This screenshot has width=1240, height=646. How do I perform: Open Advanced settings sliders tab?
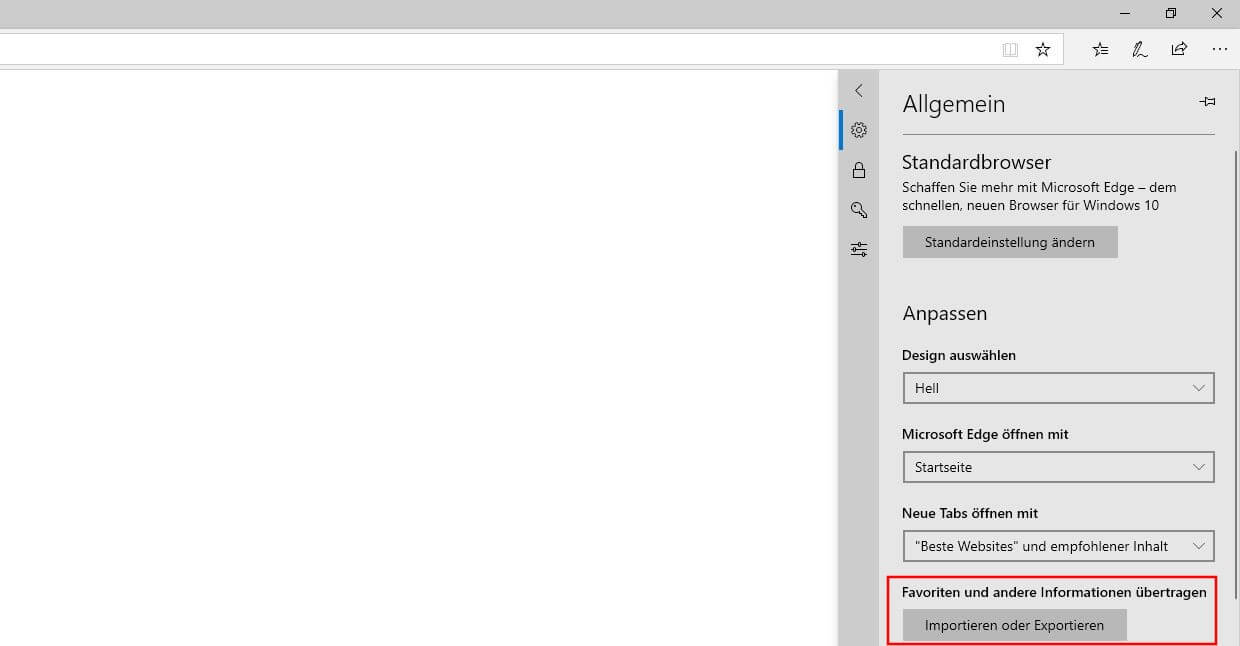point(858,250)
